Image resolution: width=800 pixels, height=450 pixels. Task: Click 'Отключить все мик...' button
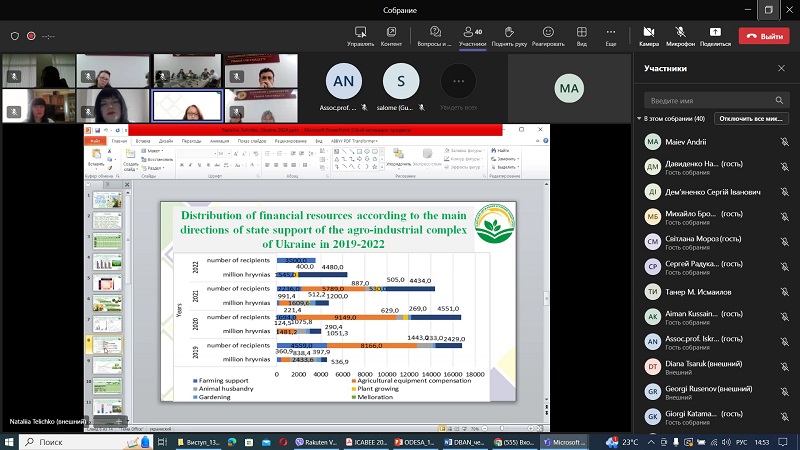pyautogui.click(x=754, y=119)
